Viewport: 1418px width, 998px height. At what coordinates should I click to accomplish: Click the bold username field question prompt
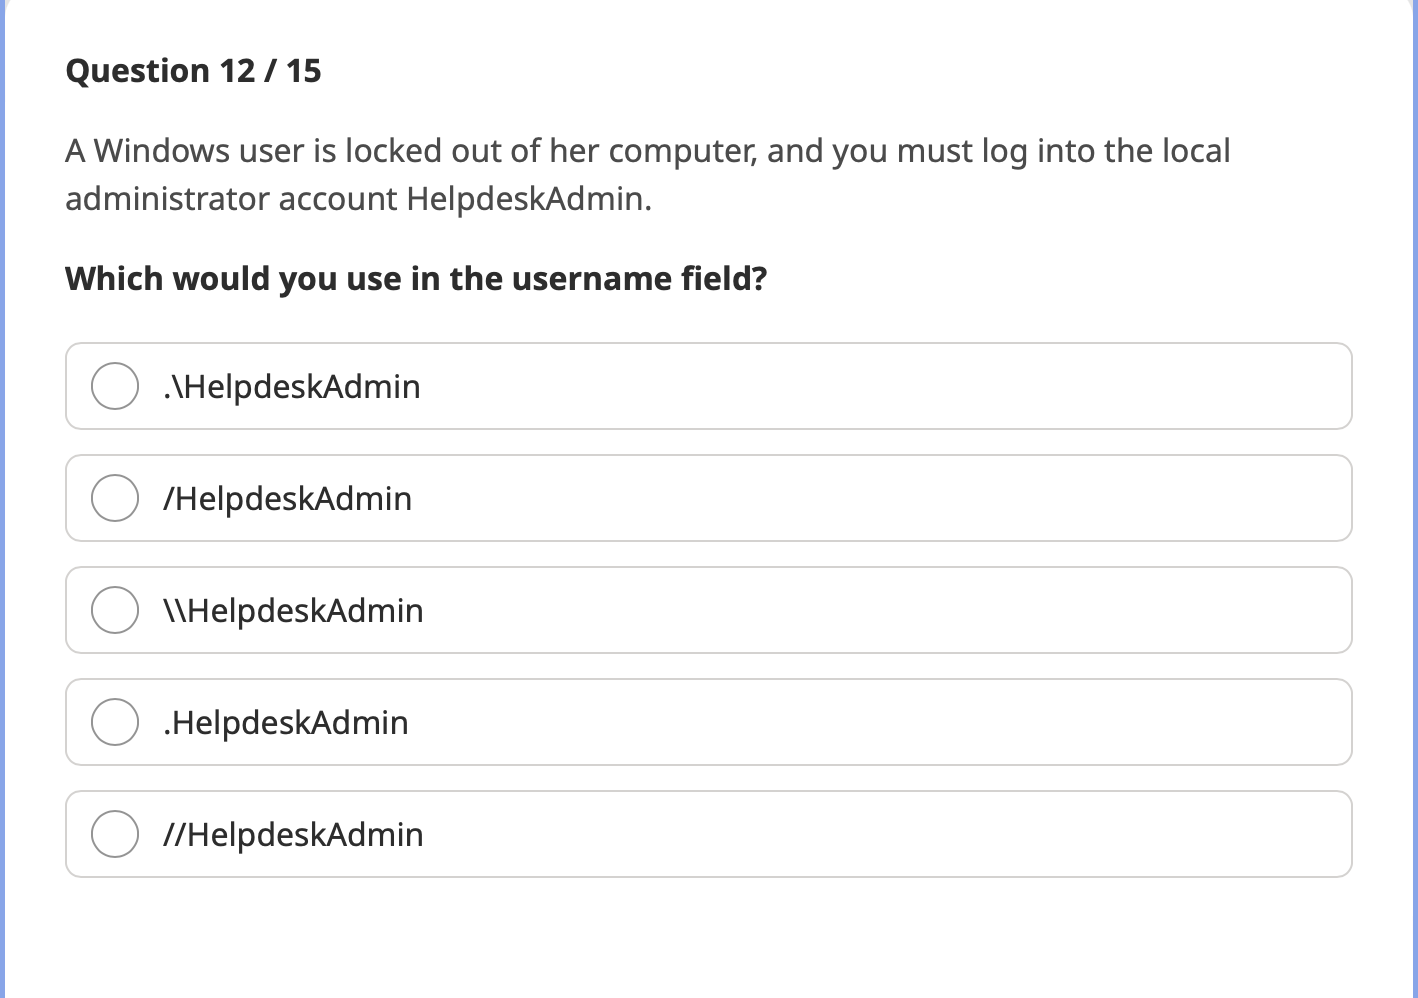[x=417, y=278]
